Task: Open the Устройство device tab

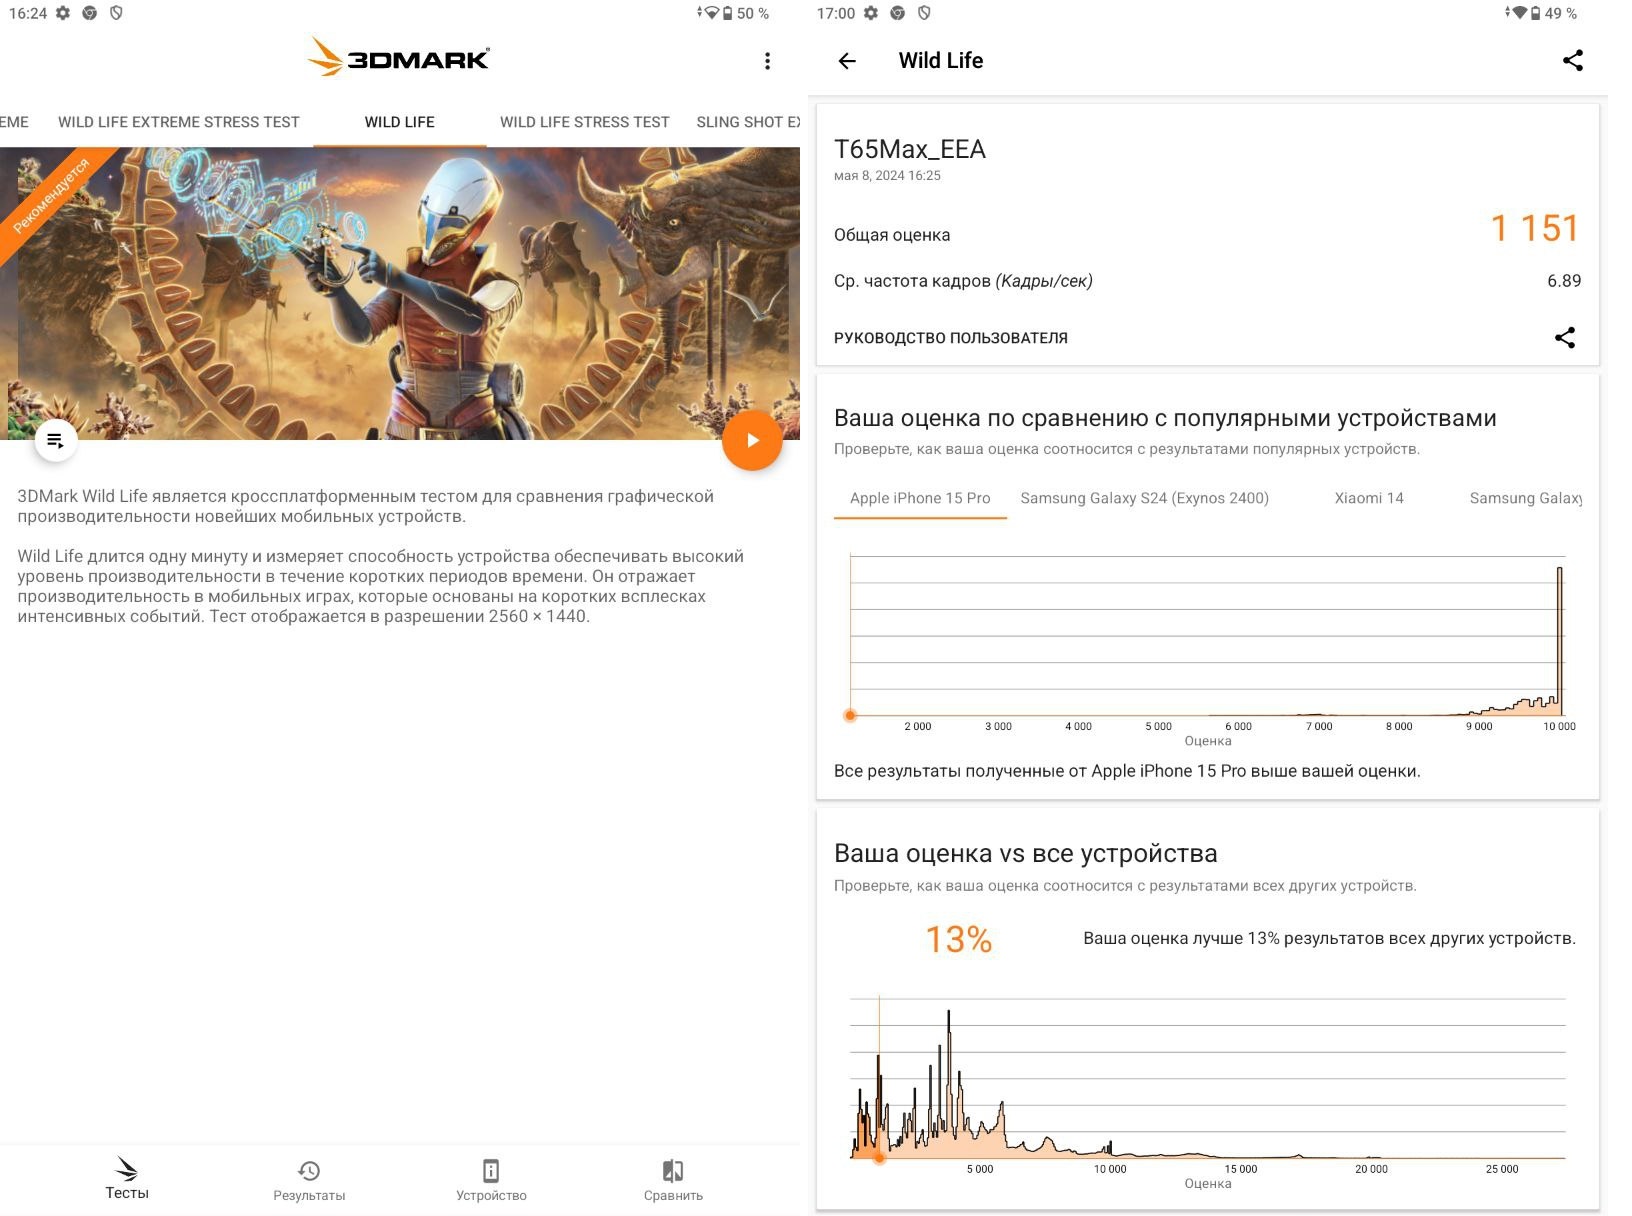Action: [491, 1181]
